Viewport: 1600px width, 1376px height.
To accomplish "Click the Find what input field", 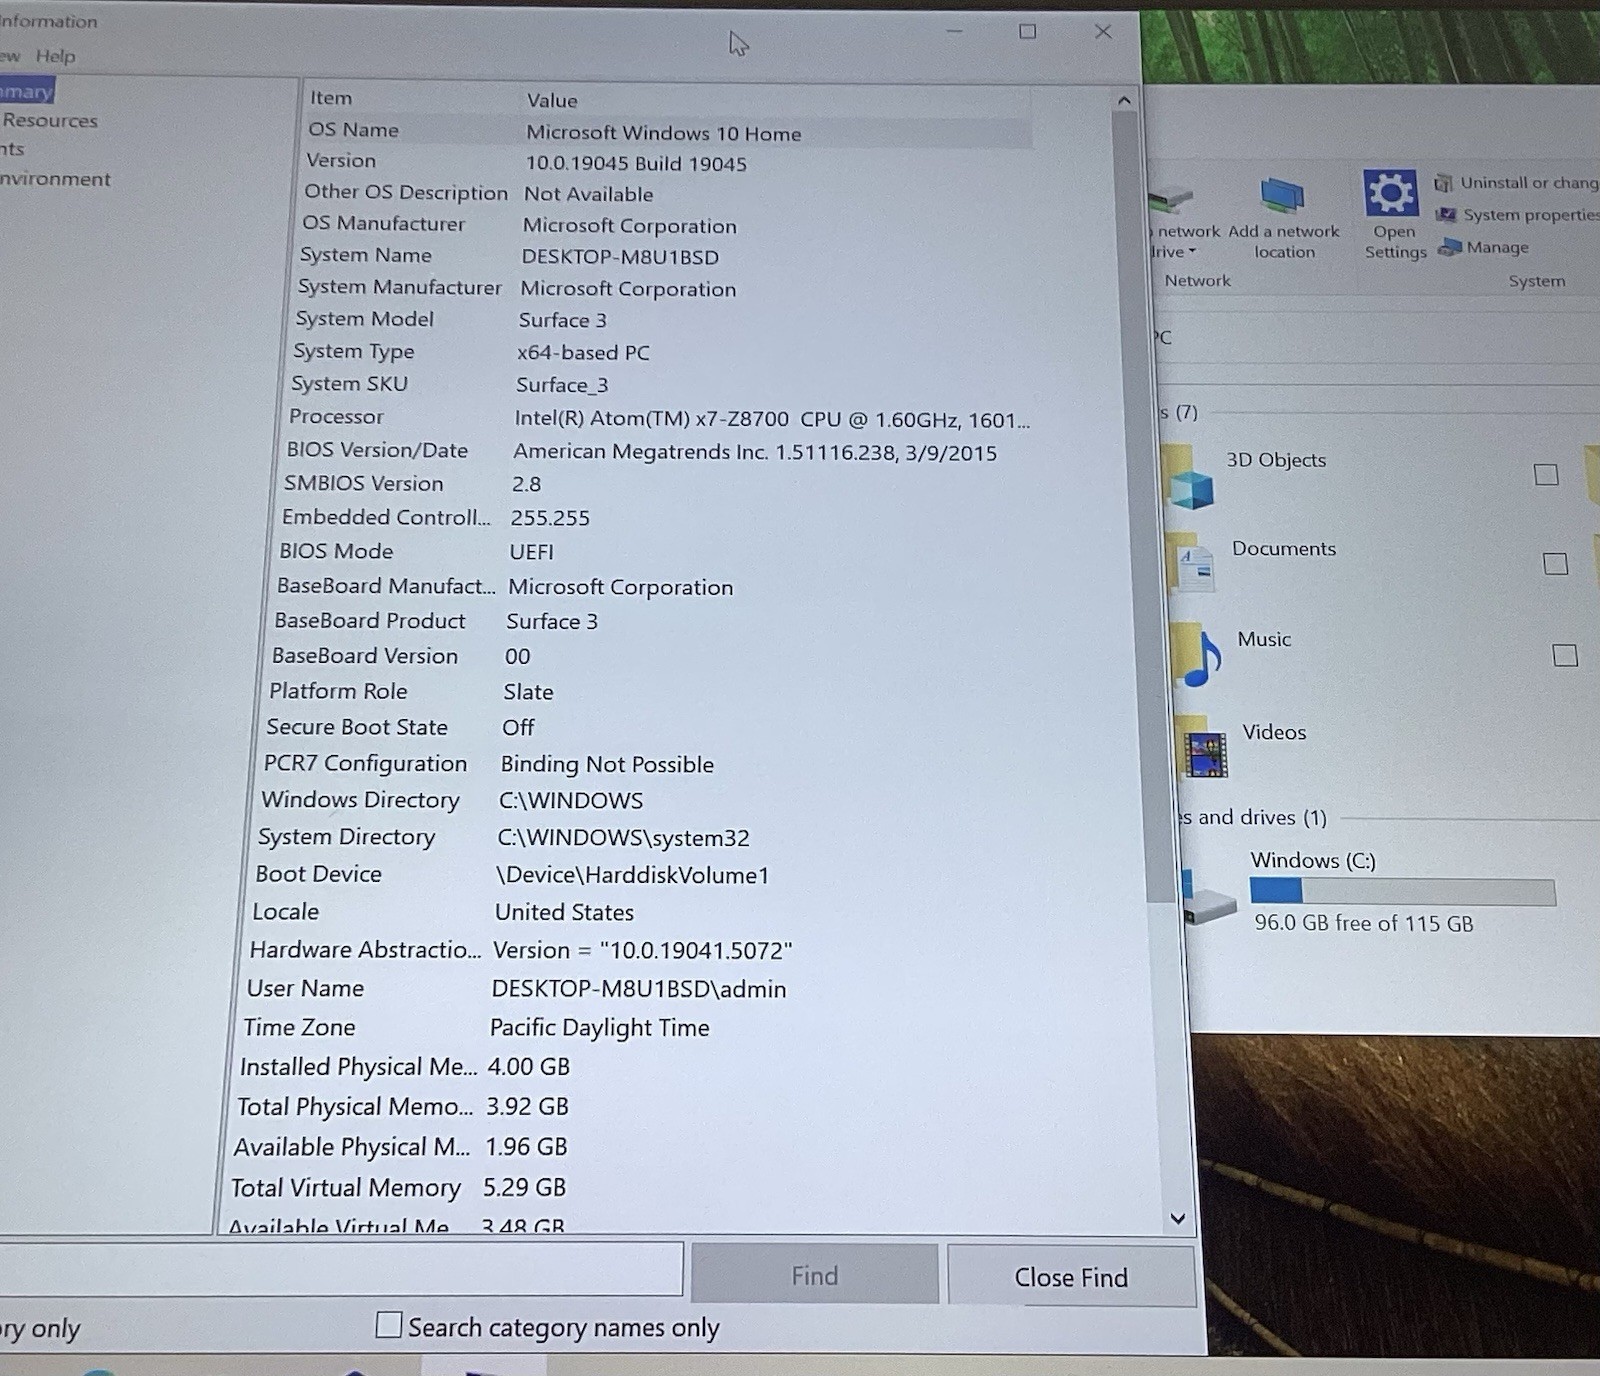I will point(340,1269).
